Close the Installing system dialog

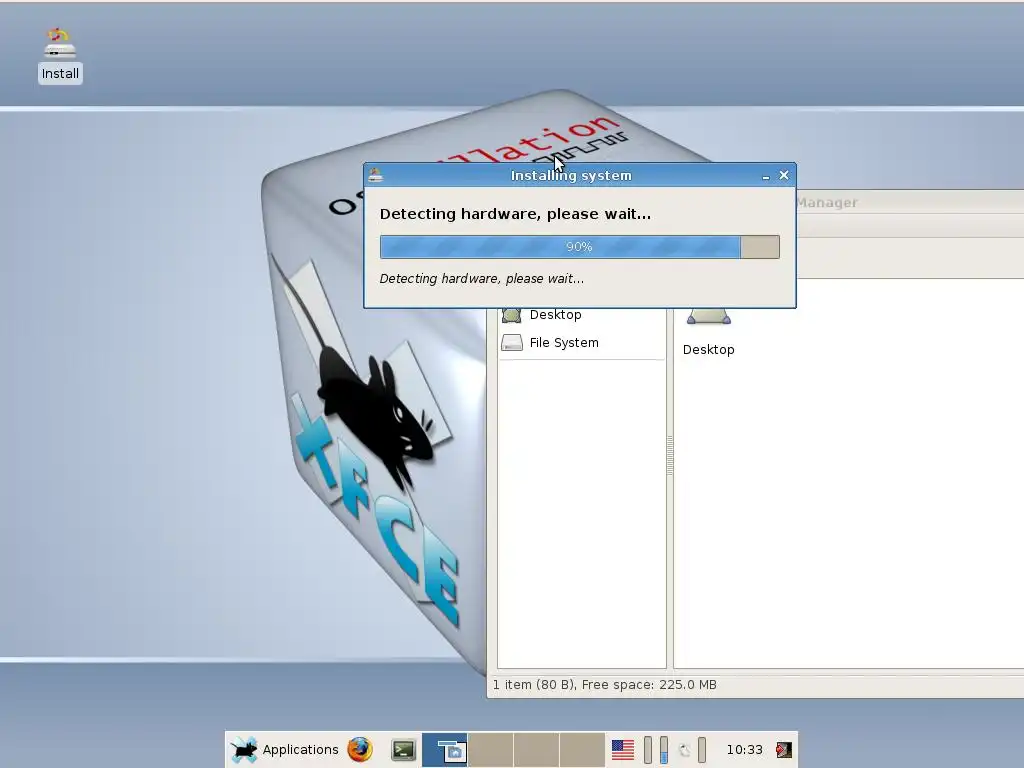(x=784, y=175)
